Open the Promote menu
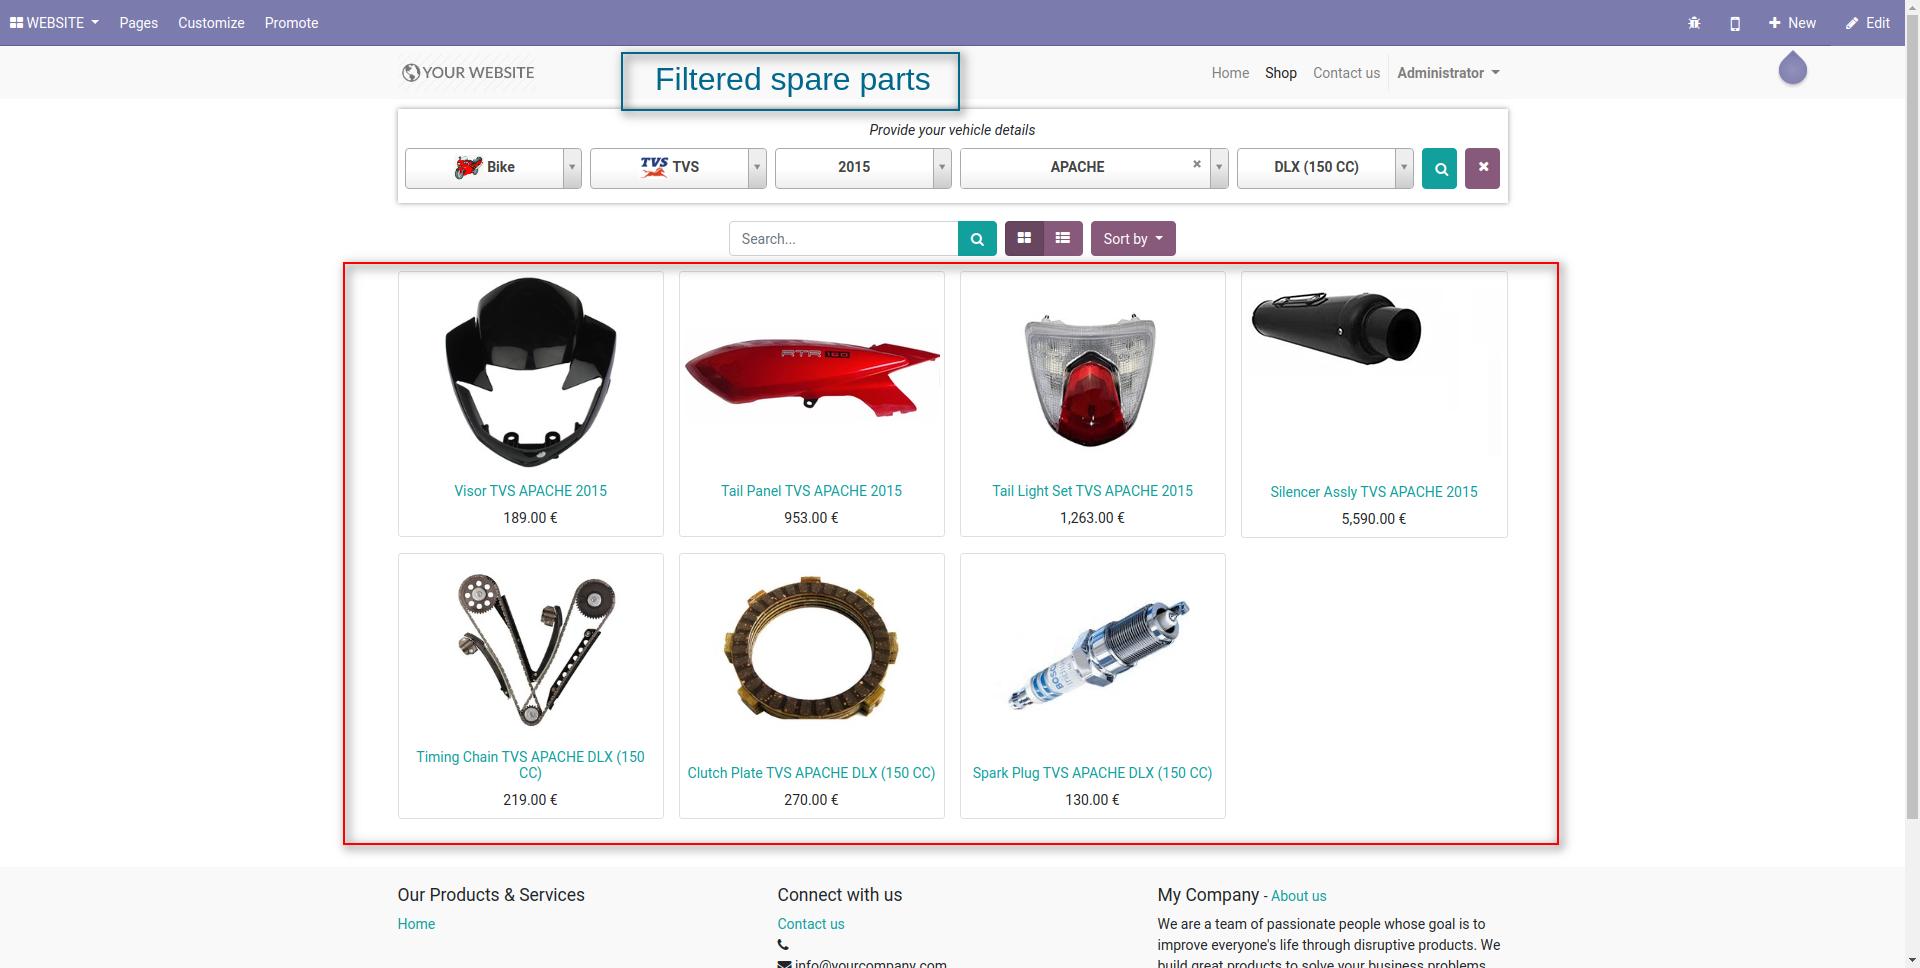Screen dimensions: 1920x968 click(x=291, y=23)
